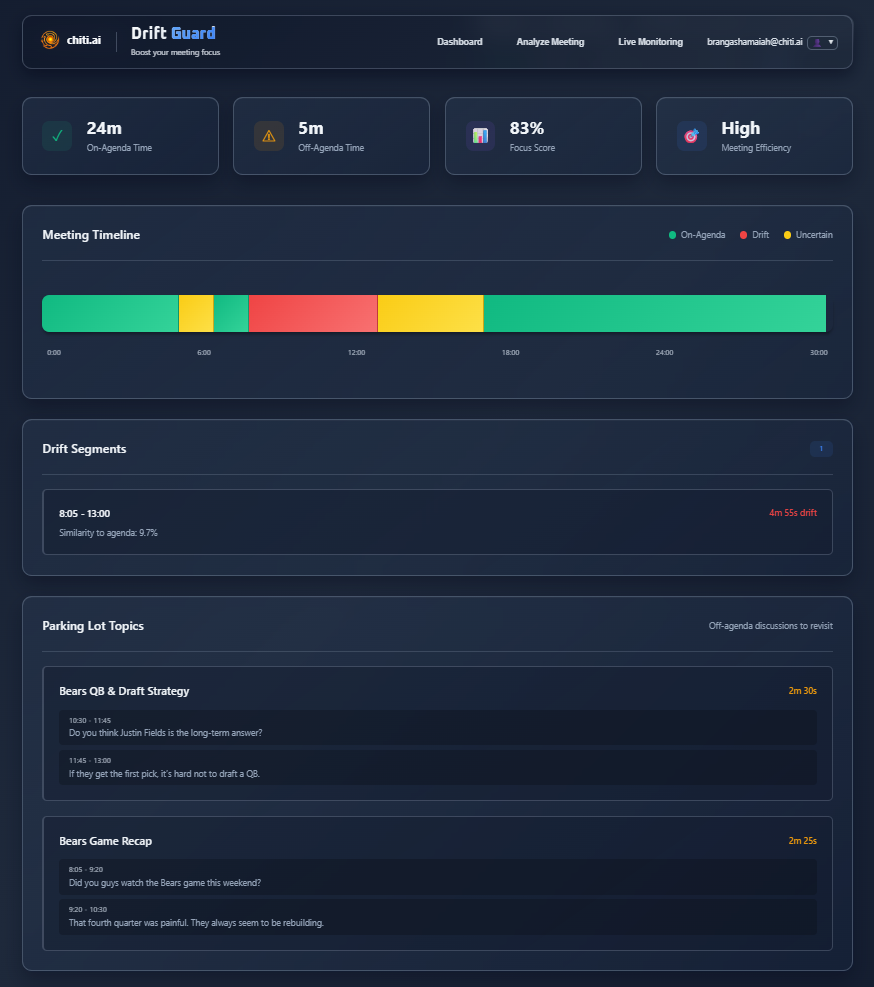Click the green checkmark On-Agenda Time icon

57,135
